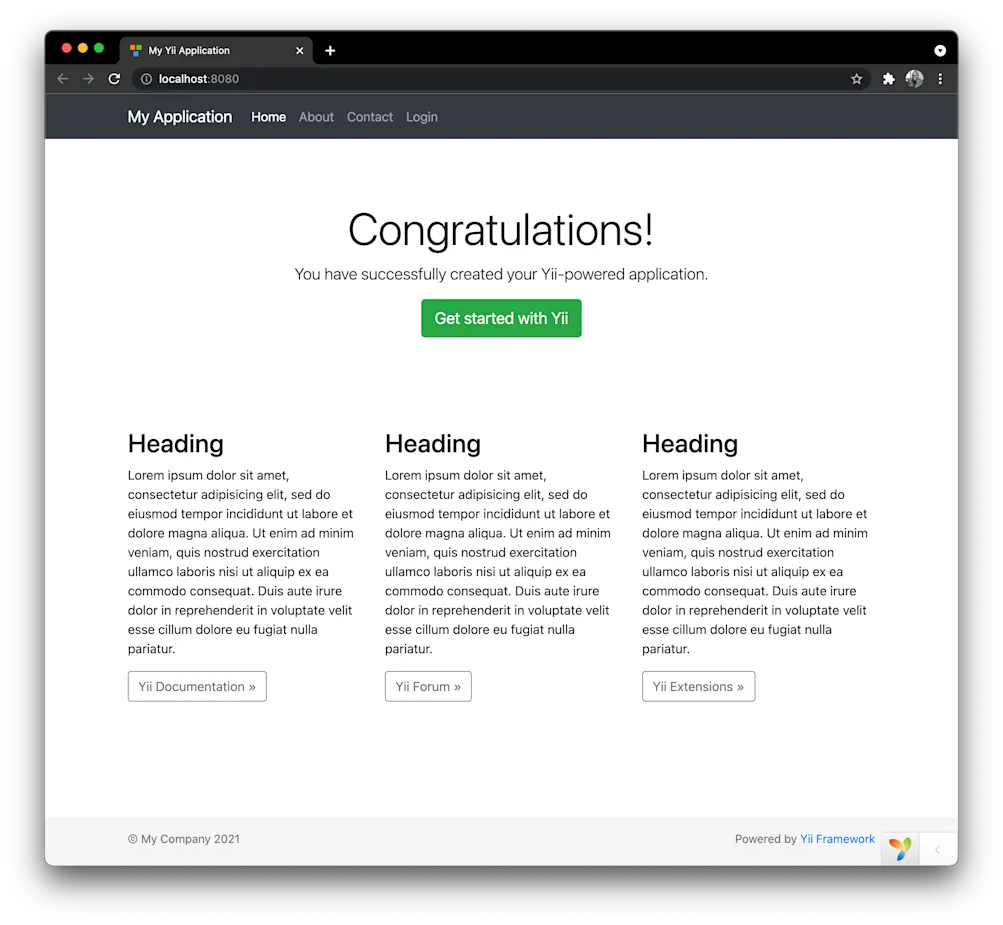Click the browser profile avatar icon
Screen dimensions: 1003x925
point(914,78)
